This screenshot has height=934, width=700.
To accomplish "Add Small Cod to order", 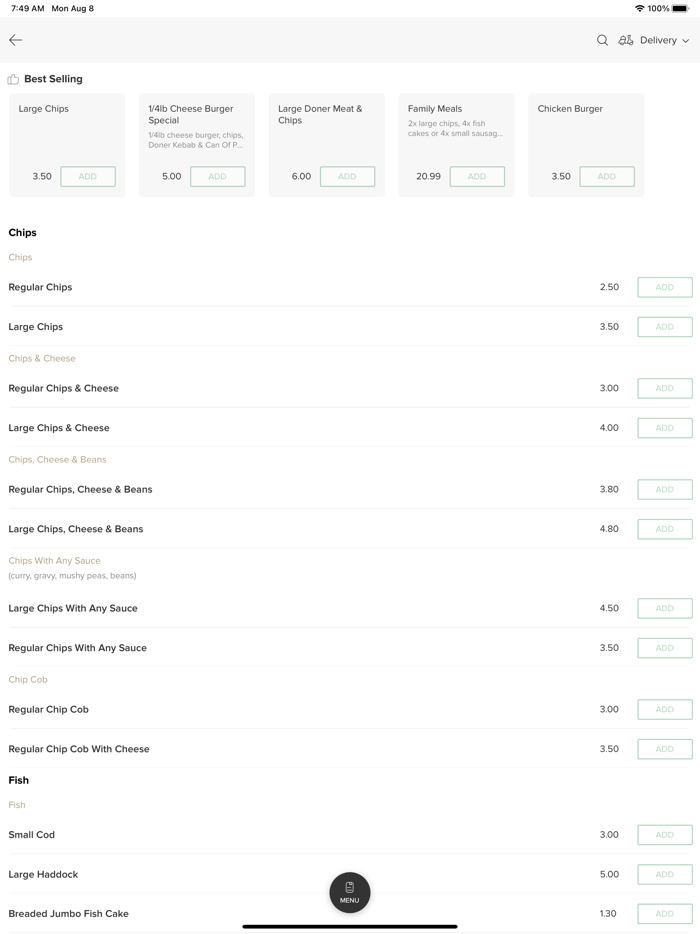I will coord(665,835).
